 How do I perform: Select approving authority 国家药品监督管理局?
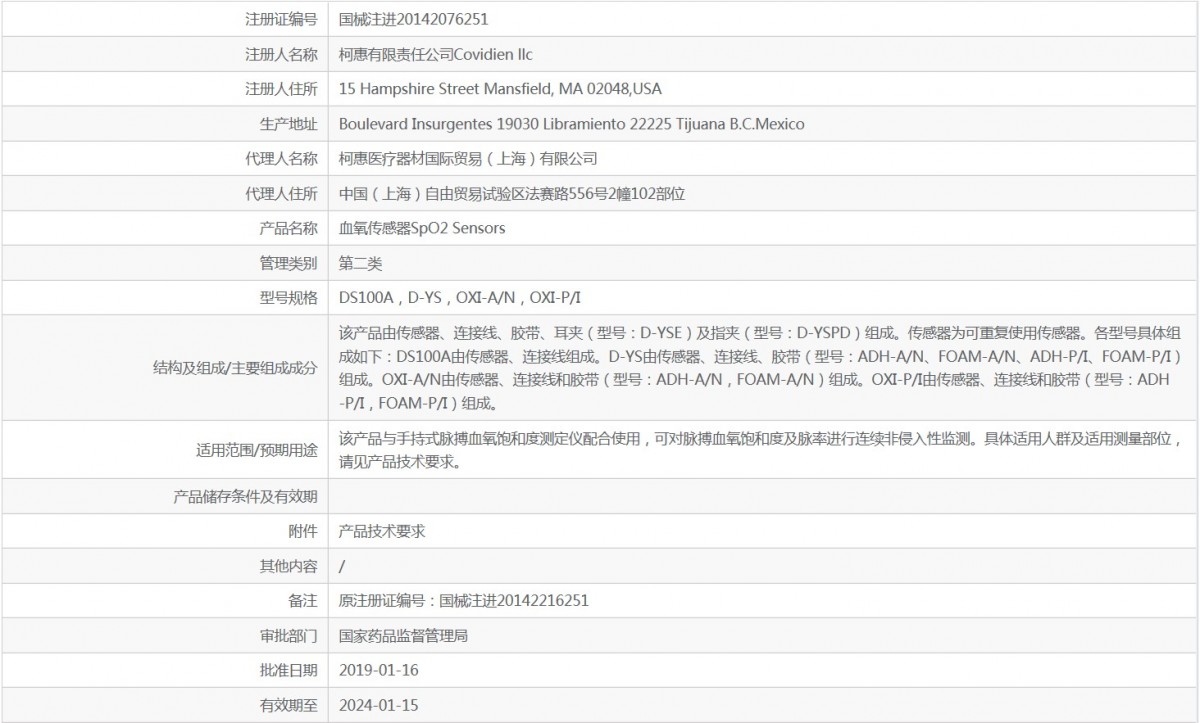tap(404, 635)
